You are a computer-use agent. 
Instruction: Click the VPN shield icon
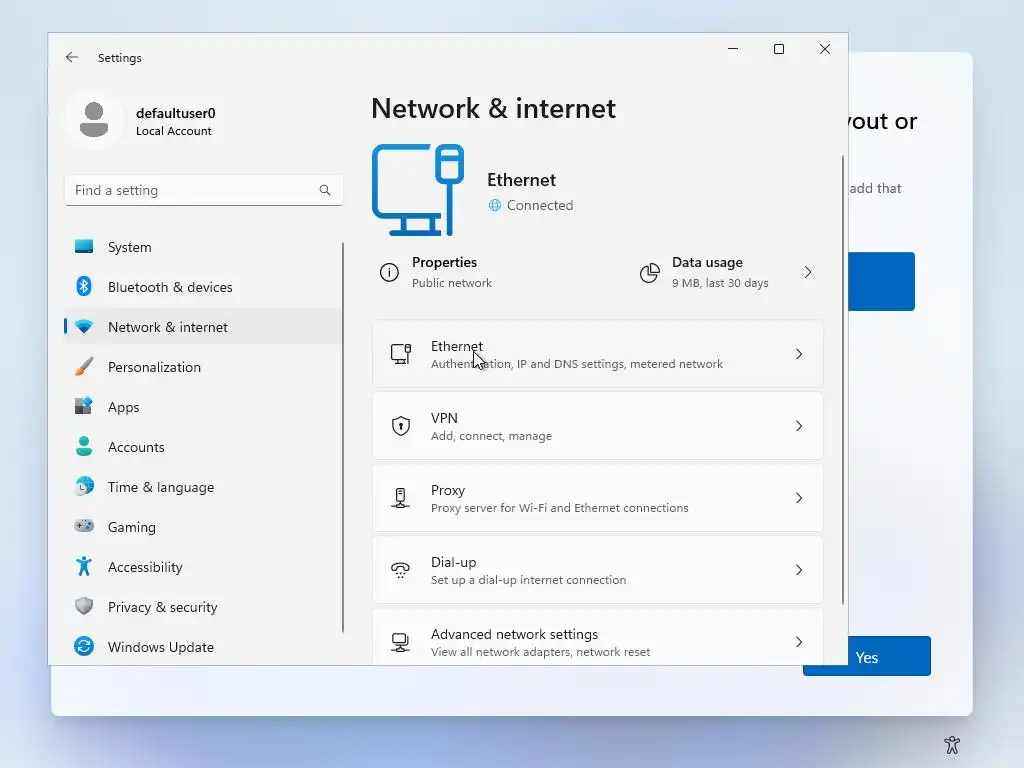pyautogui.click(x=401, y=426)
